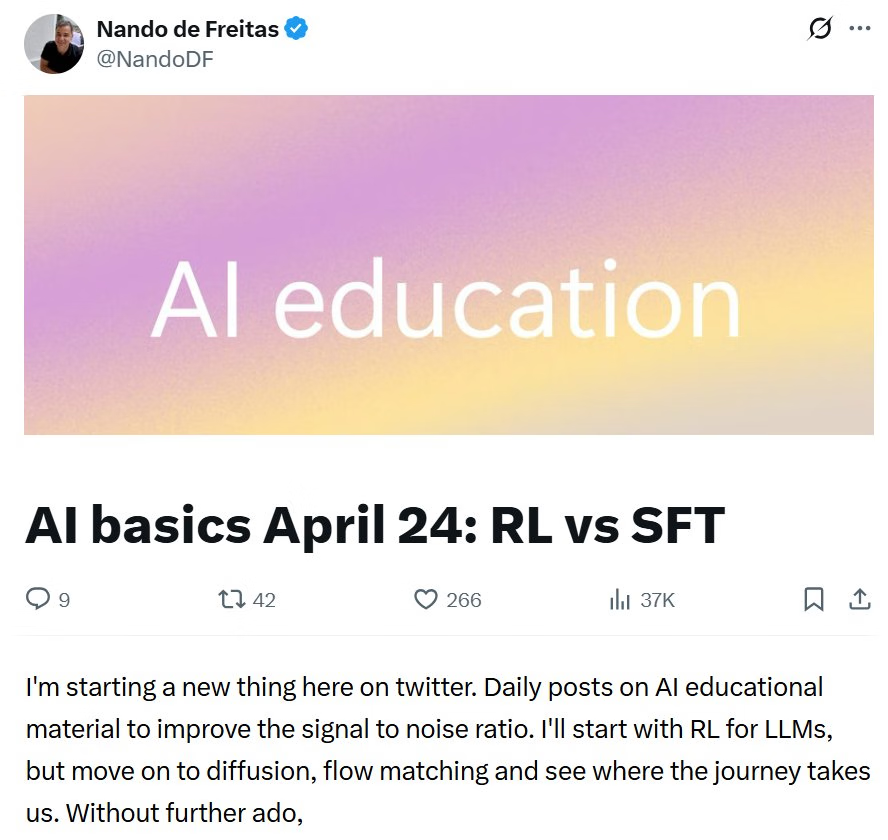Image resolution: width=888 pixels, height=840 pixels.
Task: Click the Nando de Freitas display name
Action: pos(187,29)
